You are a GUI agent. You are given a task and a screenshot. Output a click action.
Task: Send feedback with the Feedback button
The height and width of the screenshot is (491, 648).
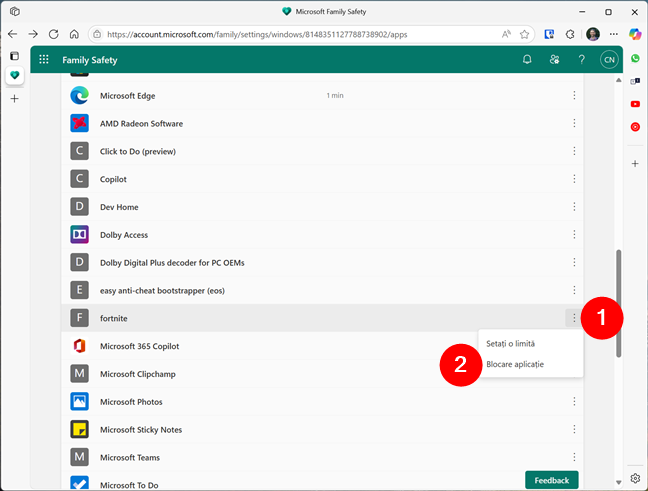(552, 480)
